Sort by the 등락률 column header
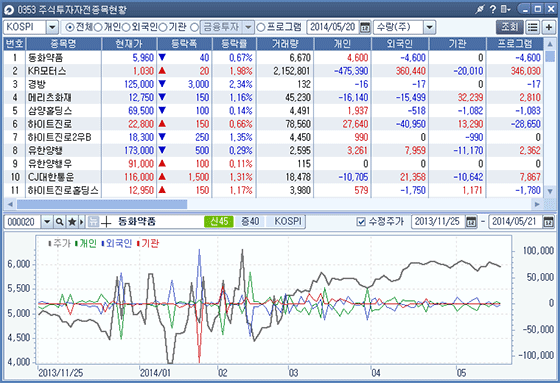560x383 pixels. click(234, 44)
